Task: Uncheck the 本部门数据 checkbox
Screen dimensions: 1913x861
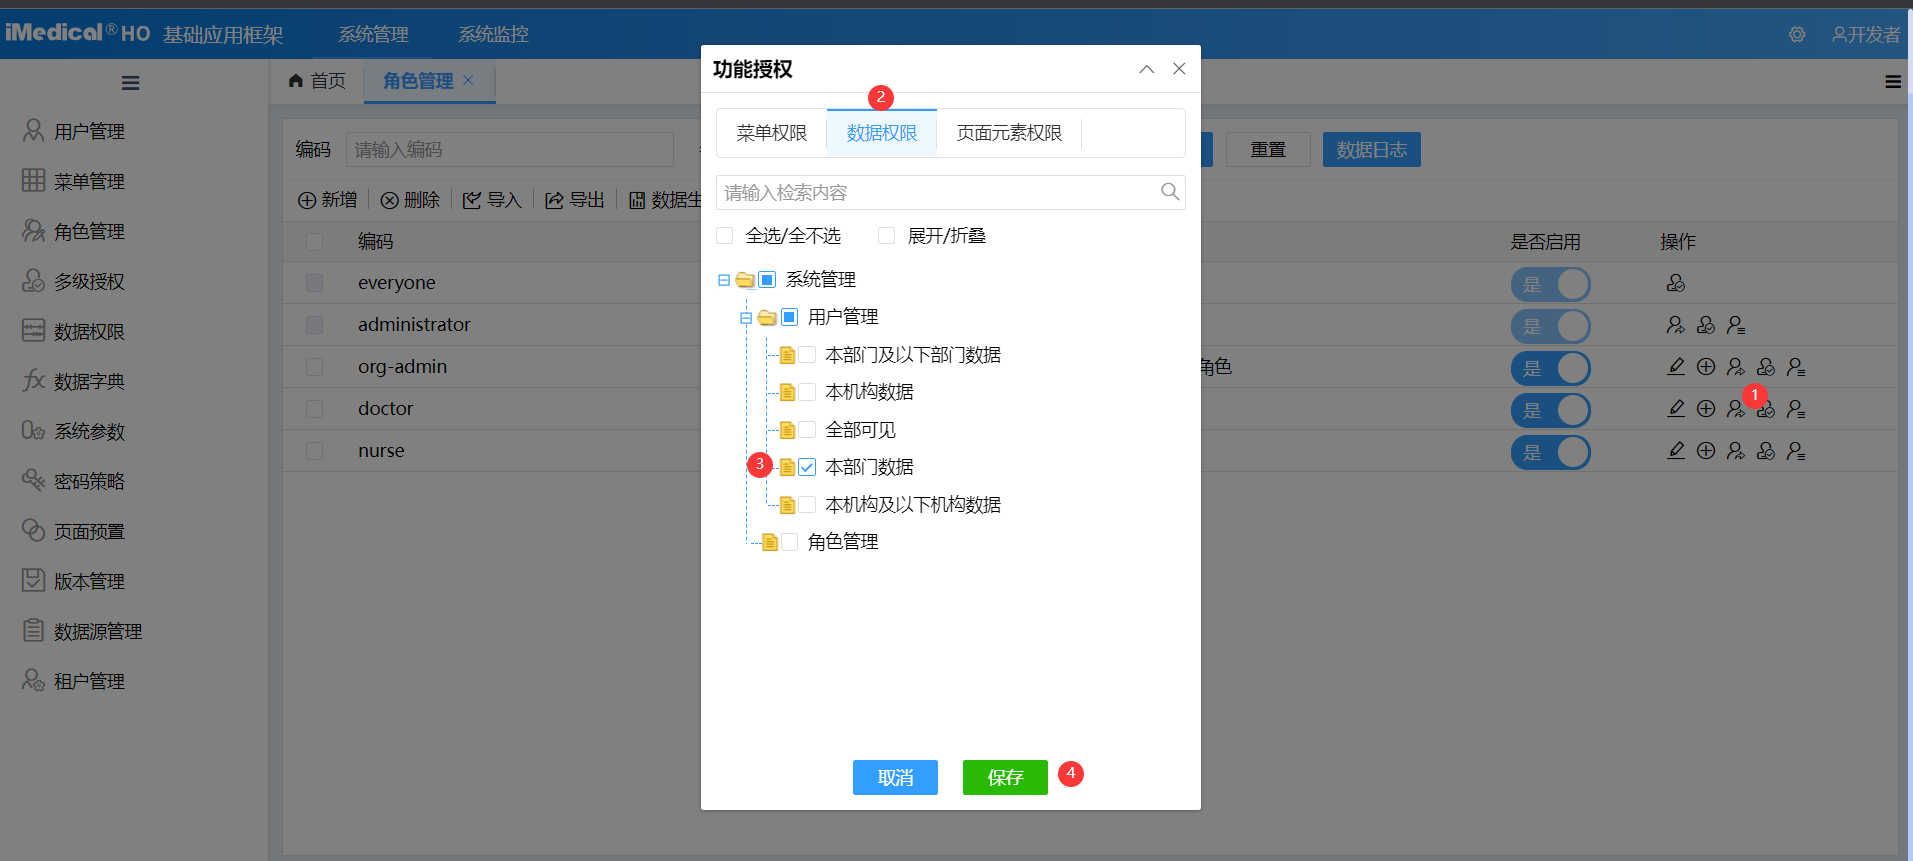Action: pyautogui.click(x=807, y=467)
